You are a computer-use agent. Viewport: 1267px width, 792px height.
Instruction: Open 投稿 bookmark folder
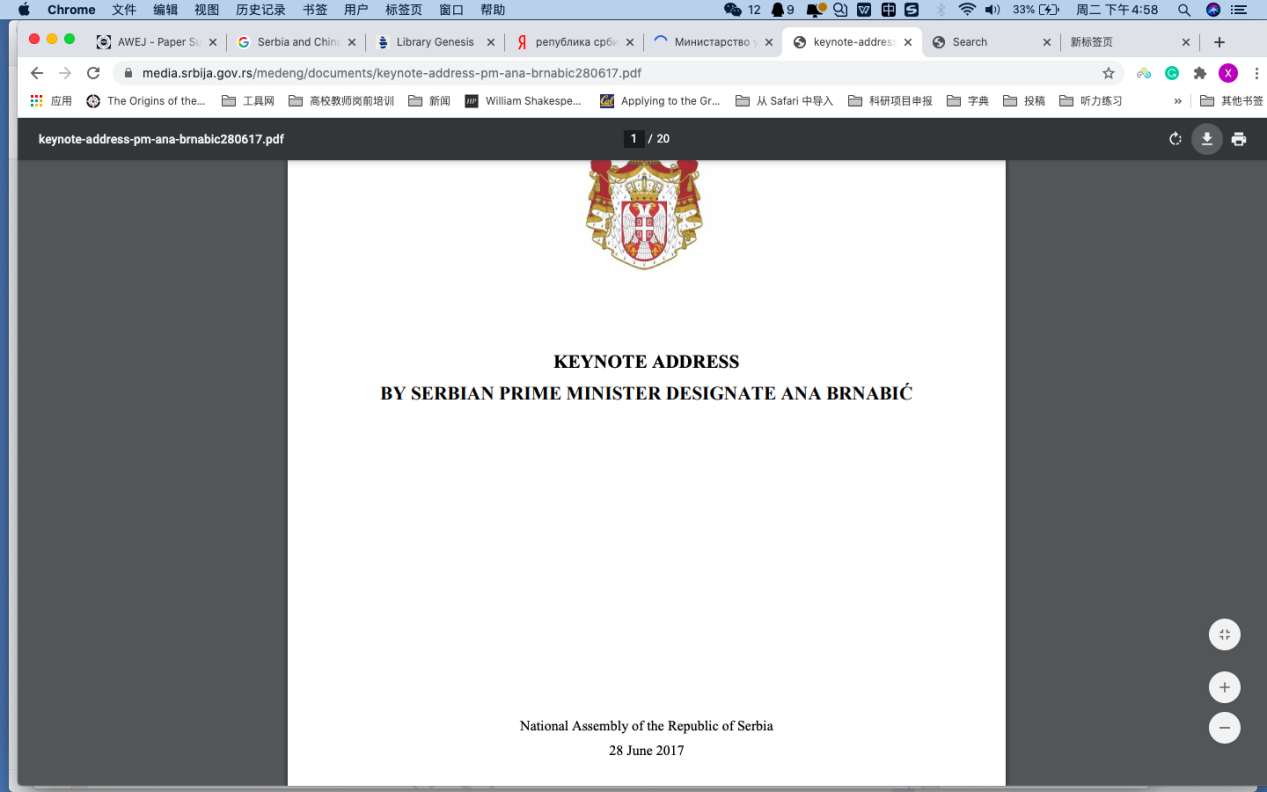[1024, 101]
